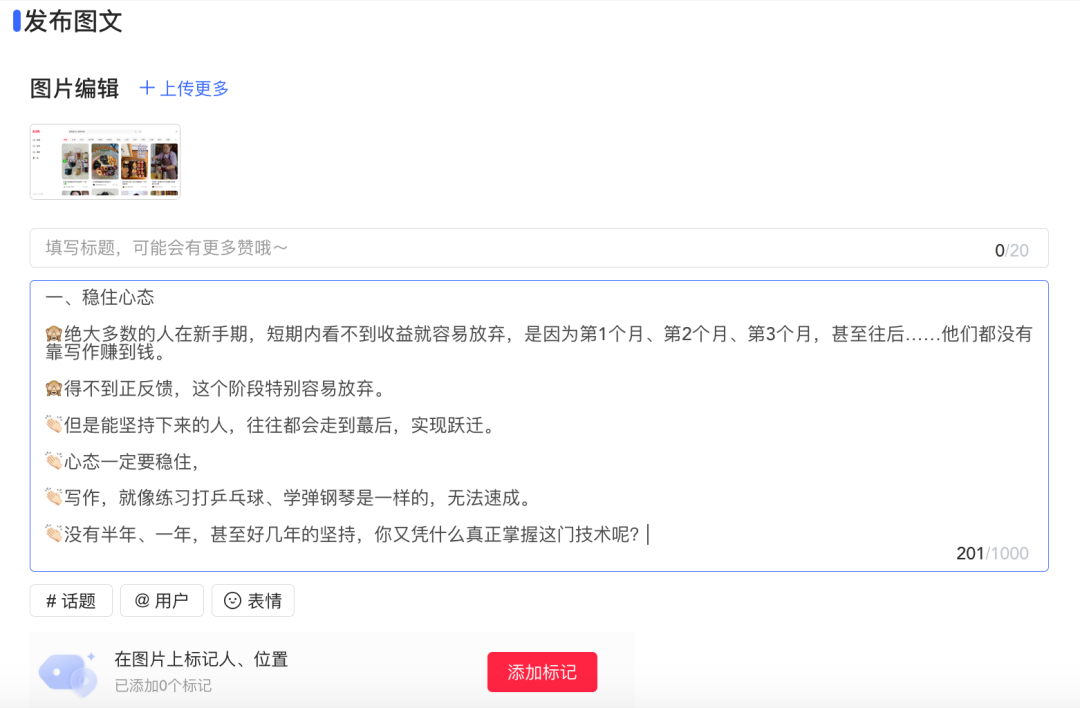Click the blue tag icon beside 在图片上标记人、位置

[x=67, y=672]
